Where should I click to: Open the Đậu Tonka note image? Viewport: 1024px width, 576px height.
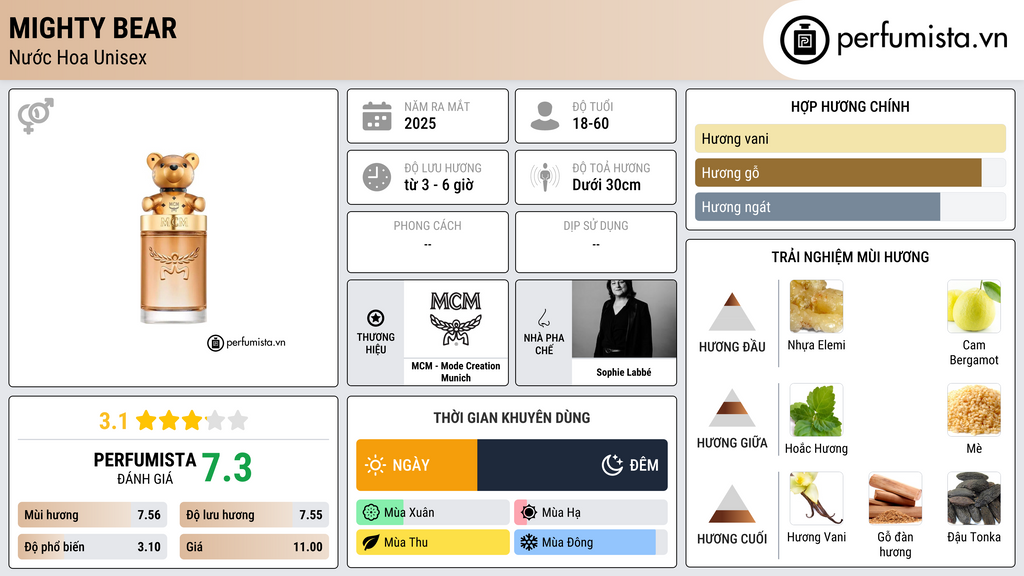[x=974, y=498]
